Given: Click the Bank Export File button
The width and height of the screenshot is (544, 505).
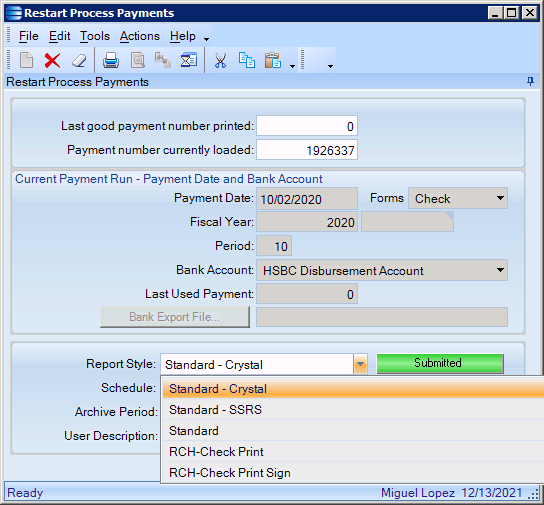Looking at the screenshot, I should [x=175, y=317].
